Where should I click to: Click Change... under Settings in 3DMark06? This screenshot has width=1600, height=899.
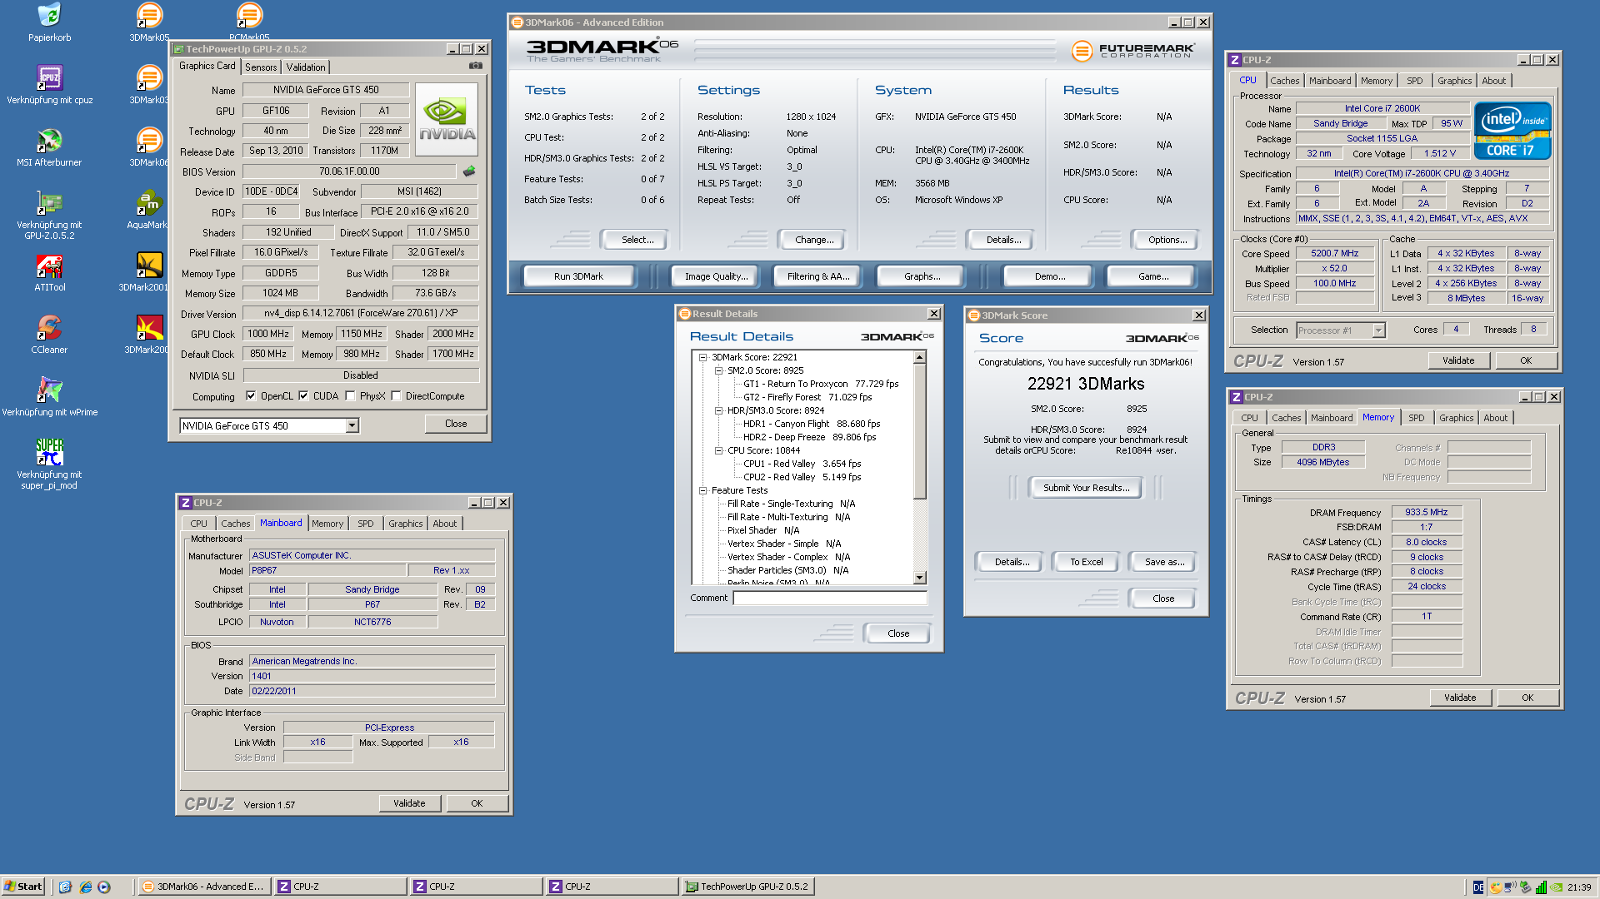[x=814, y=240]
